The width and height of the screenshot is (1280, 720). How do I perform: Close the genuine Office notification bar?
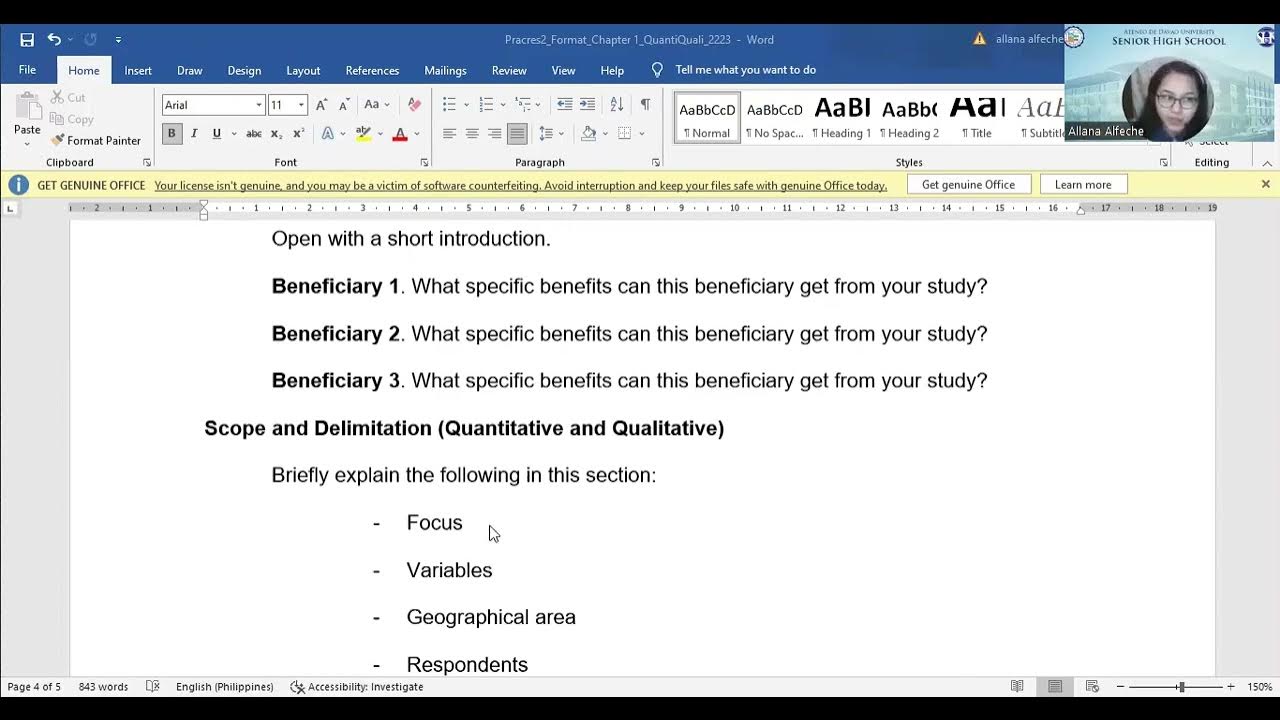[x=1265, y=184]
